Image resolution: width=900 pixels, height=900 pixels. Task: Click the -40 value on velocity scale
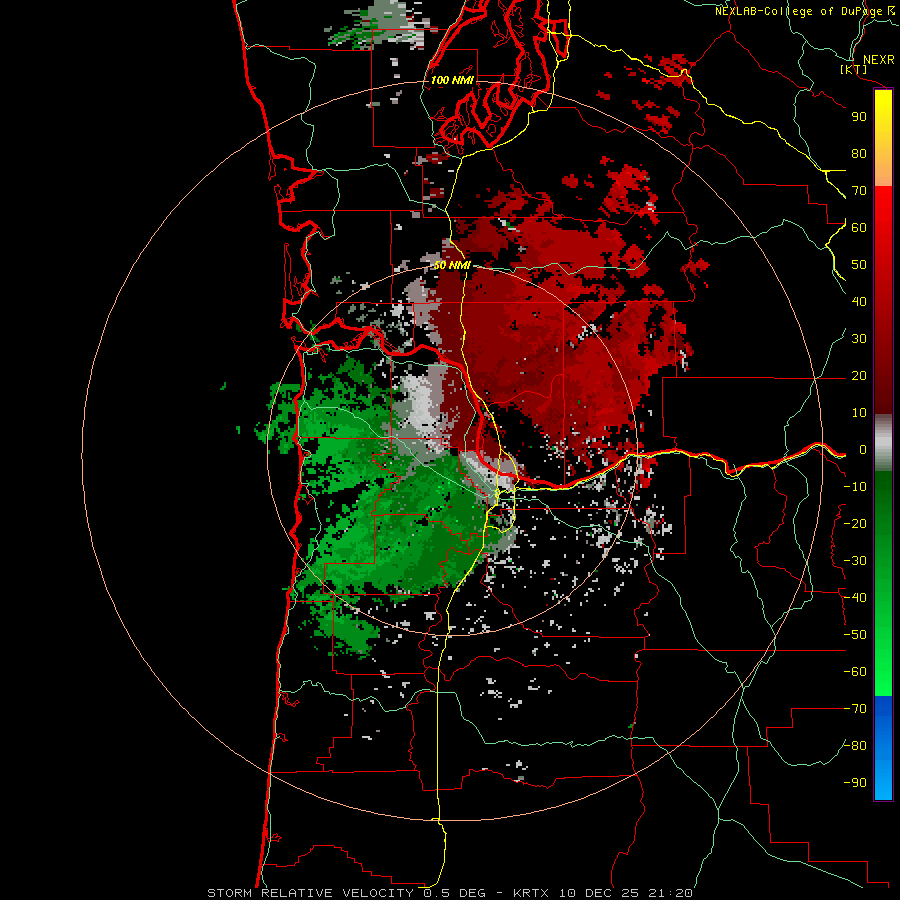click(x=855, y=598)
